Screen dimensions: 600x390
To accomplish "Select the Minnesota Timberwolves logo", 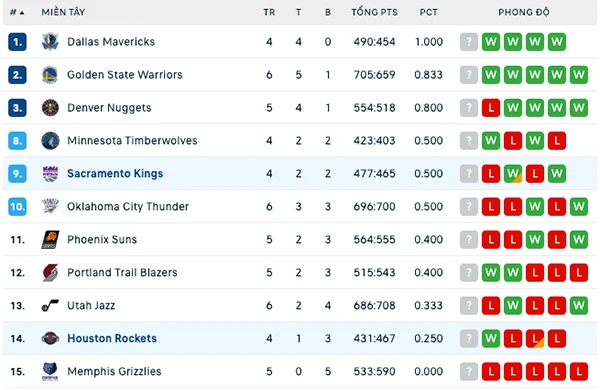I will pos(50,140).
